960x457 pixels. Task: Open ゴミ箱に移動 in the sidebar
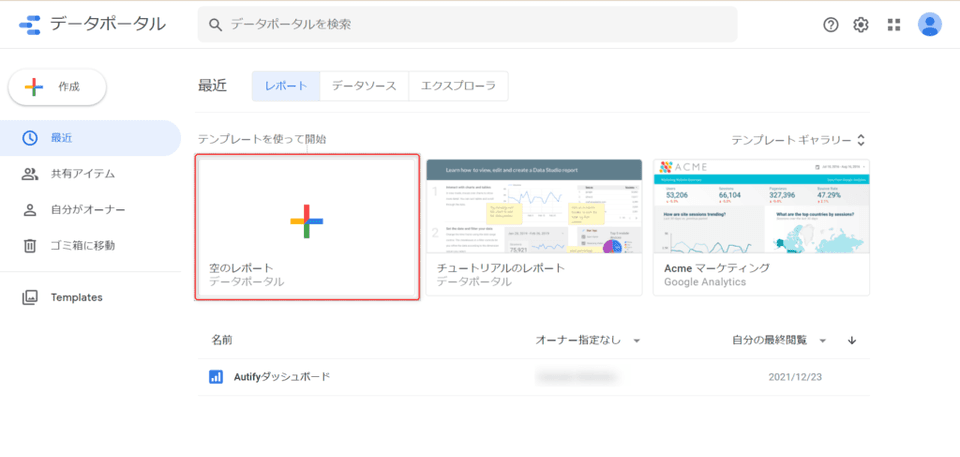[x=82, y=245]
